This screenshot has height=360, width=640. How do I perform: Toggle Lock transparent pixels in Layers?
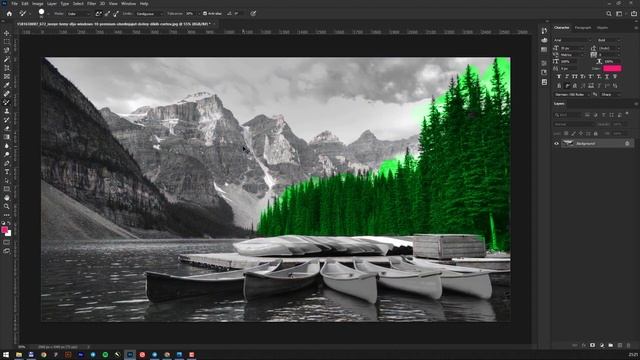[x=566, y=133]
